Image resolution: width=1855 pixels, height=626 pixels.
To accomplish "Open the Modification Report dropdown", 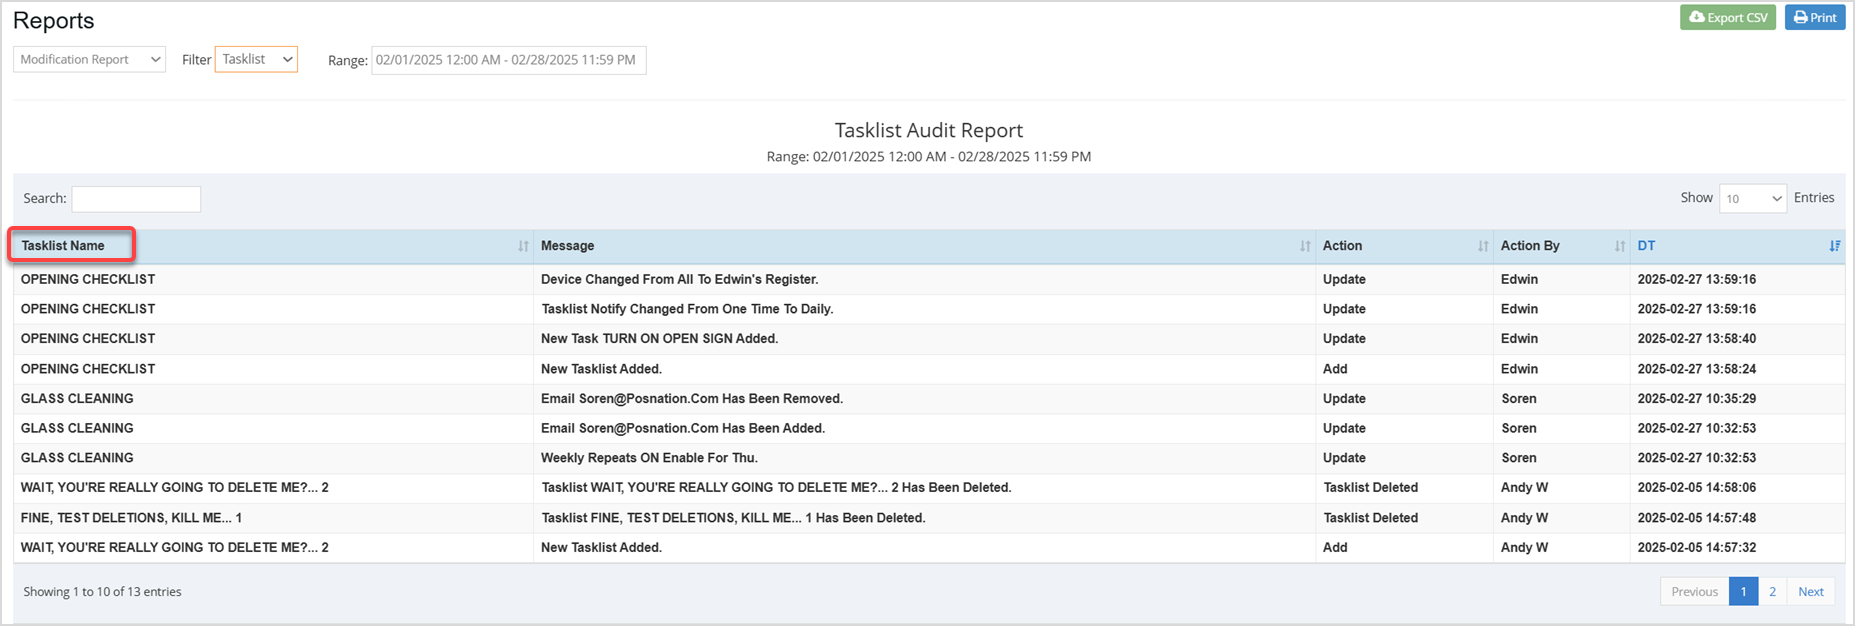I will [x=90, y=60].
